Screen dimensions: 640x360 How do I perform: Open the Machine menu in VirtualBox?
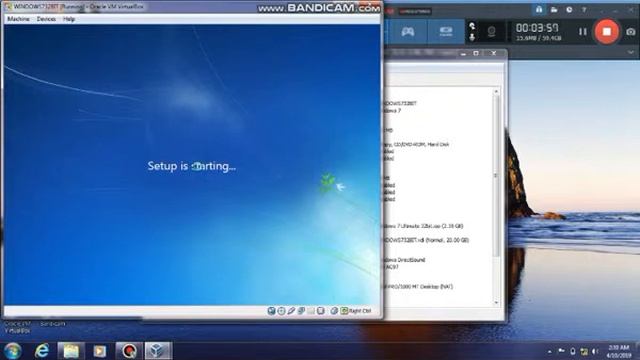point(18,19)
